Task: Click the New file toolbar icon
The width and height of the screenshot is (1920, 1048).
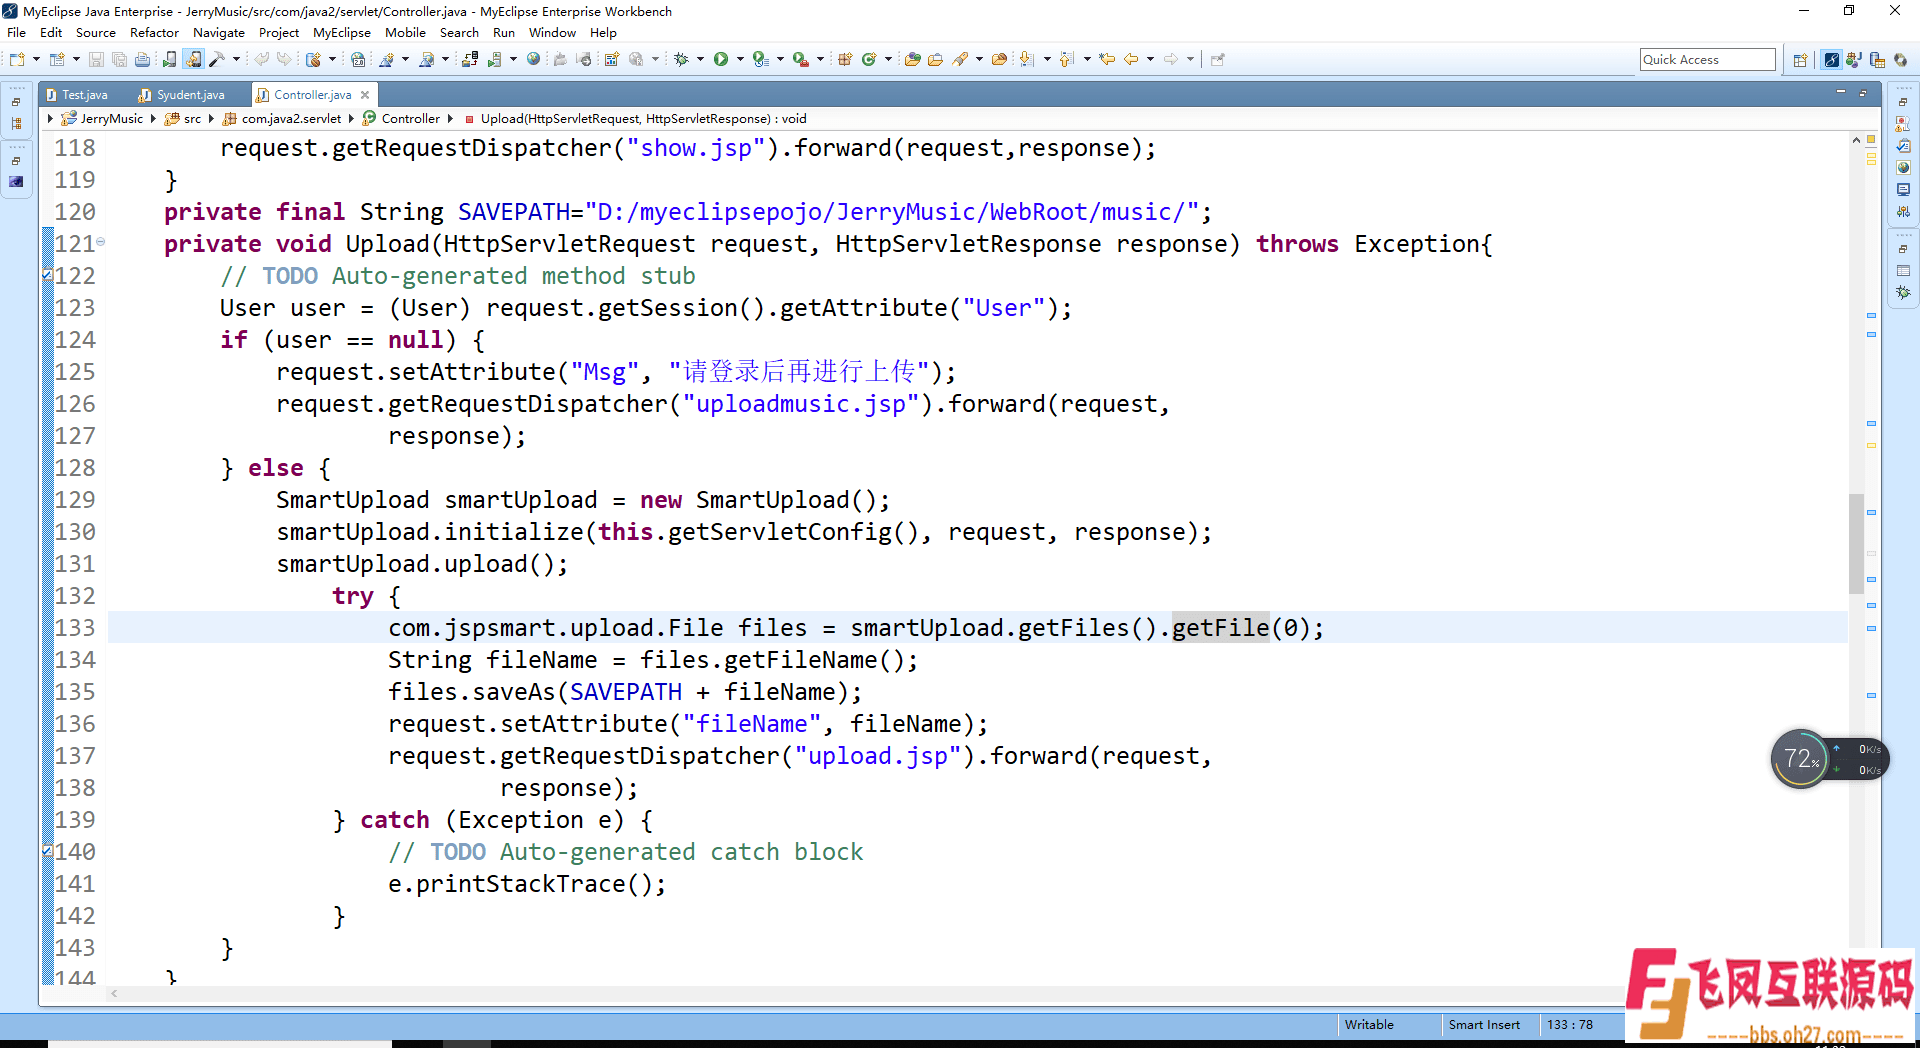Action: (17, 60)
